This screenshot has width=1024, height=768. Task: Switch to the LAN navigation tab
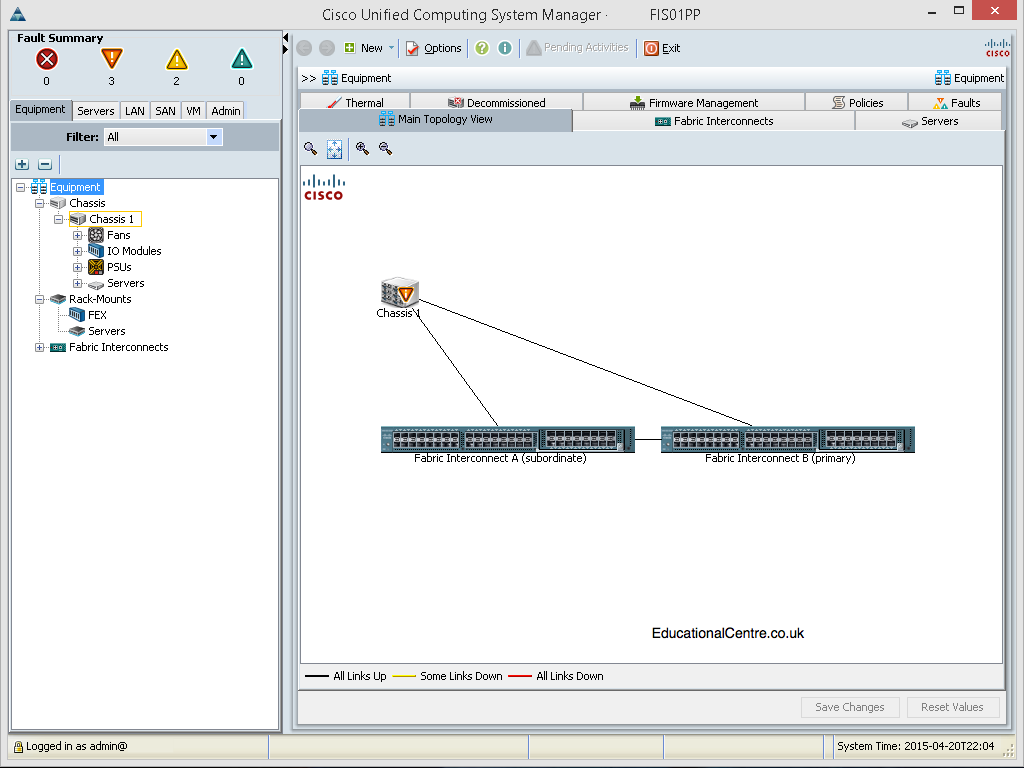135,111
